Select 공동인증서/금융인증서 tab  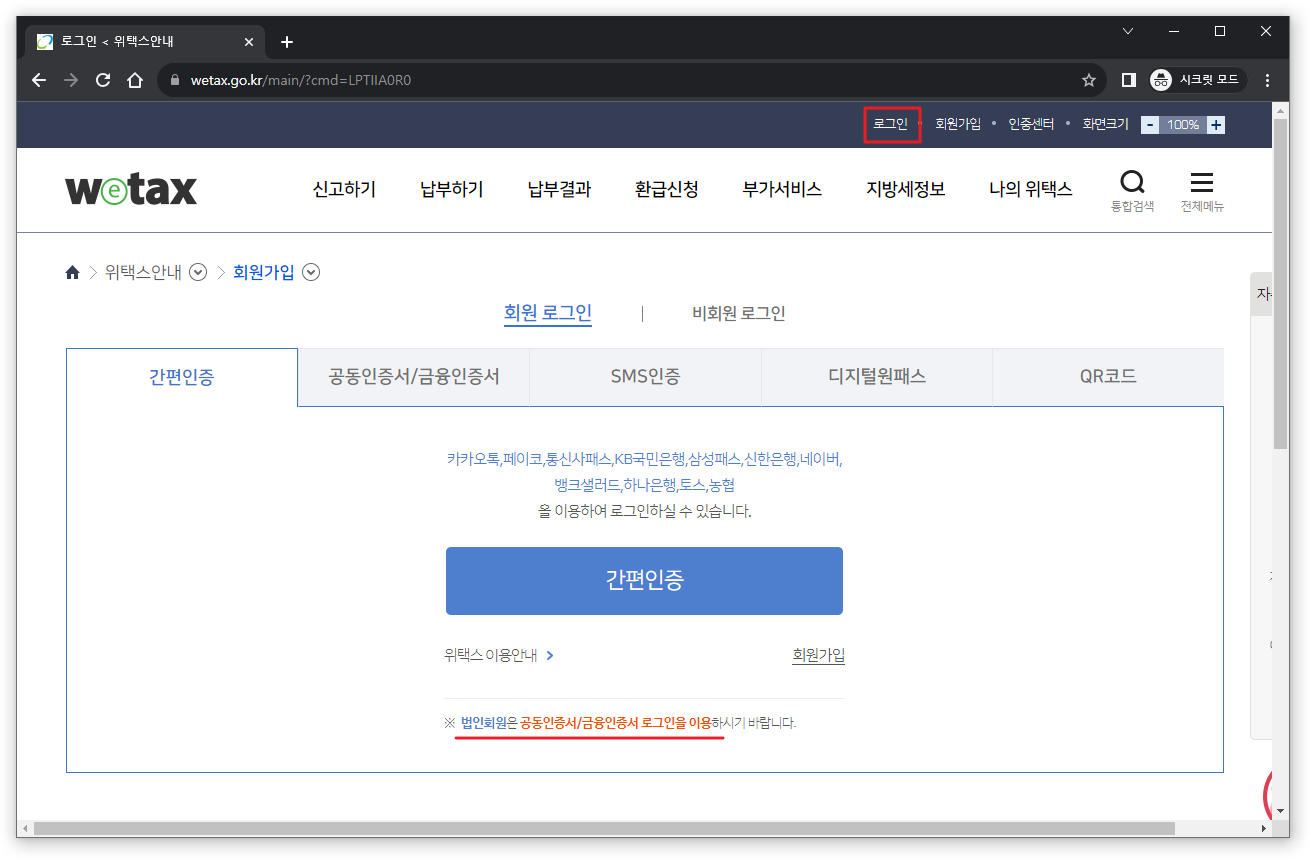pos(414,377)
